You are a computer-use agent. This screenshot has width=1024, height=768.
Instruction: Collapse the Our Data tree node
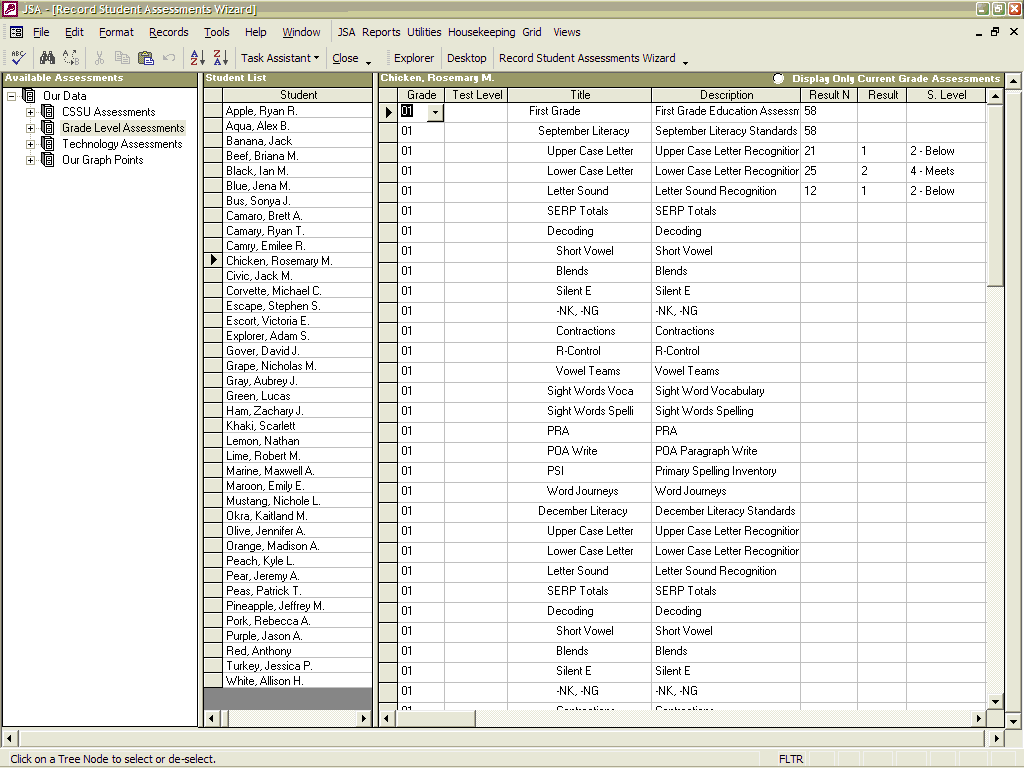click(x=11, y=96)
